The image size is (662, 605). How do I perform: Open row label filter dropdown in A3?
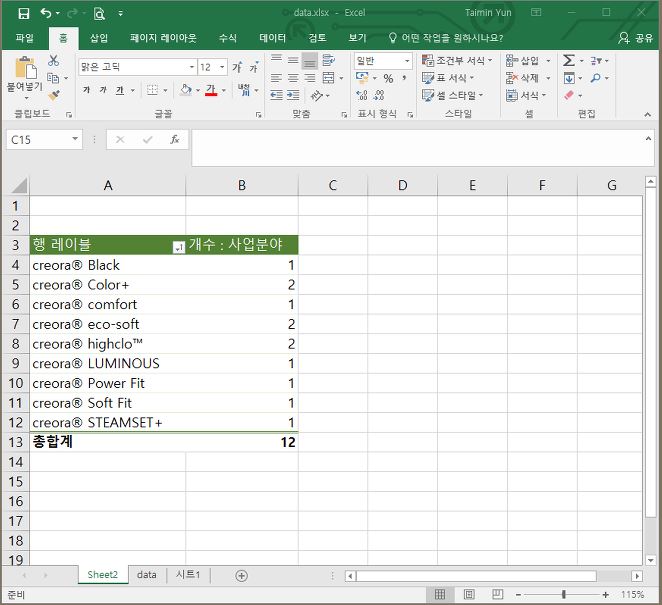point(179,247)
